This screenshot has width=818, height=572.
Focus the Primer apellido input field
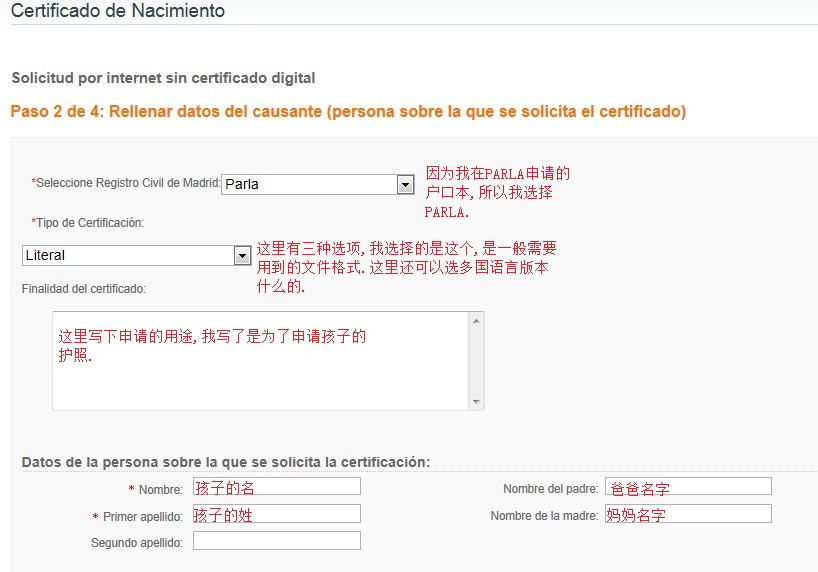277,514
